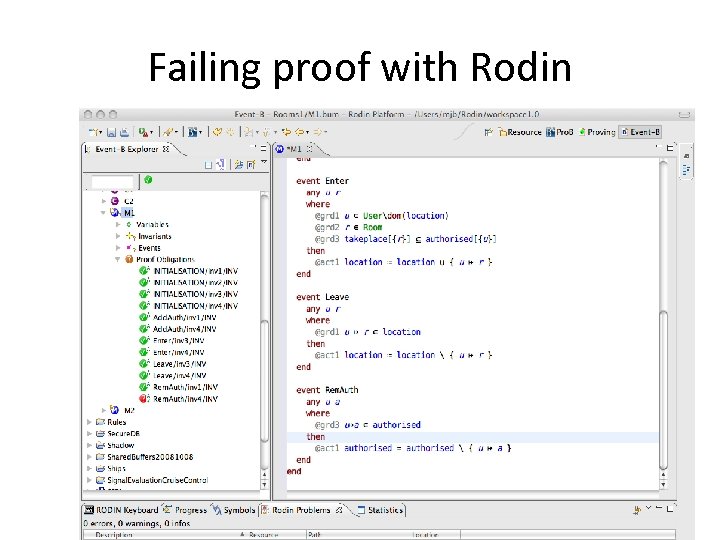The height and width of the screenshot is (540, 720).
Task: Click the Proof Obligations folder icon
Action: [x=129, y=259]
